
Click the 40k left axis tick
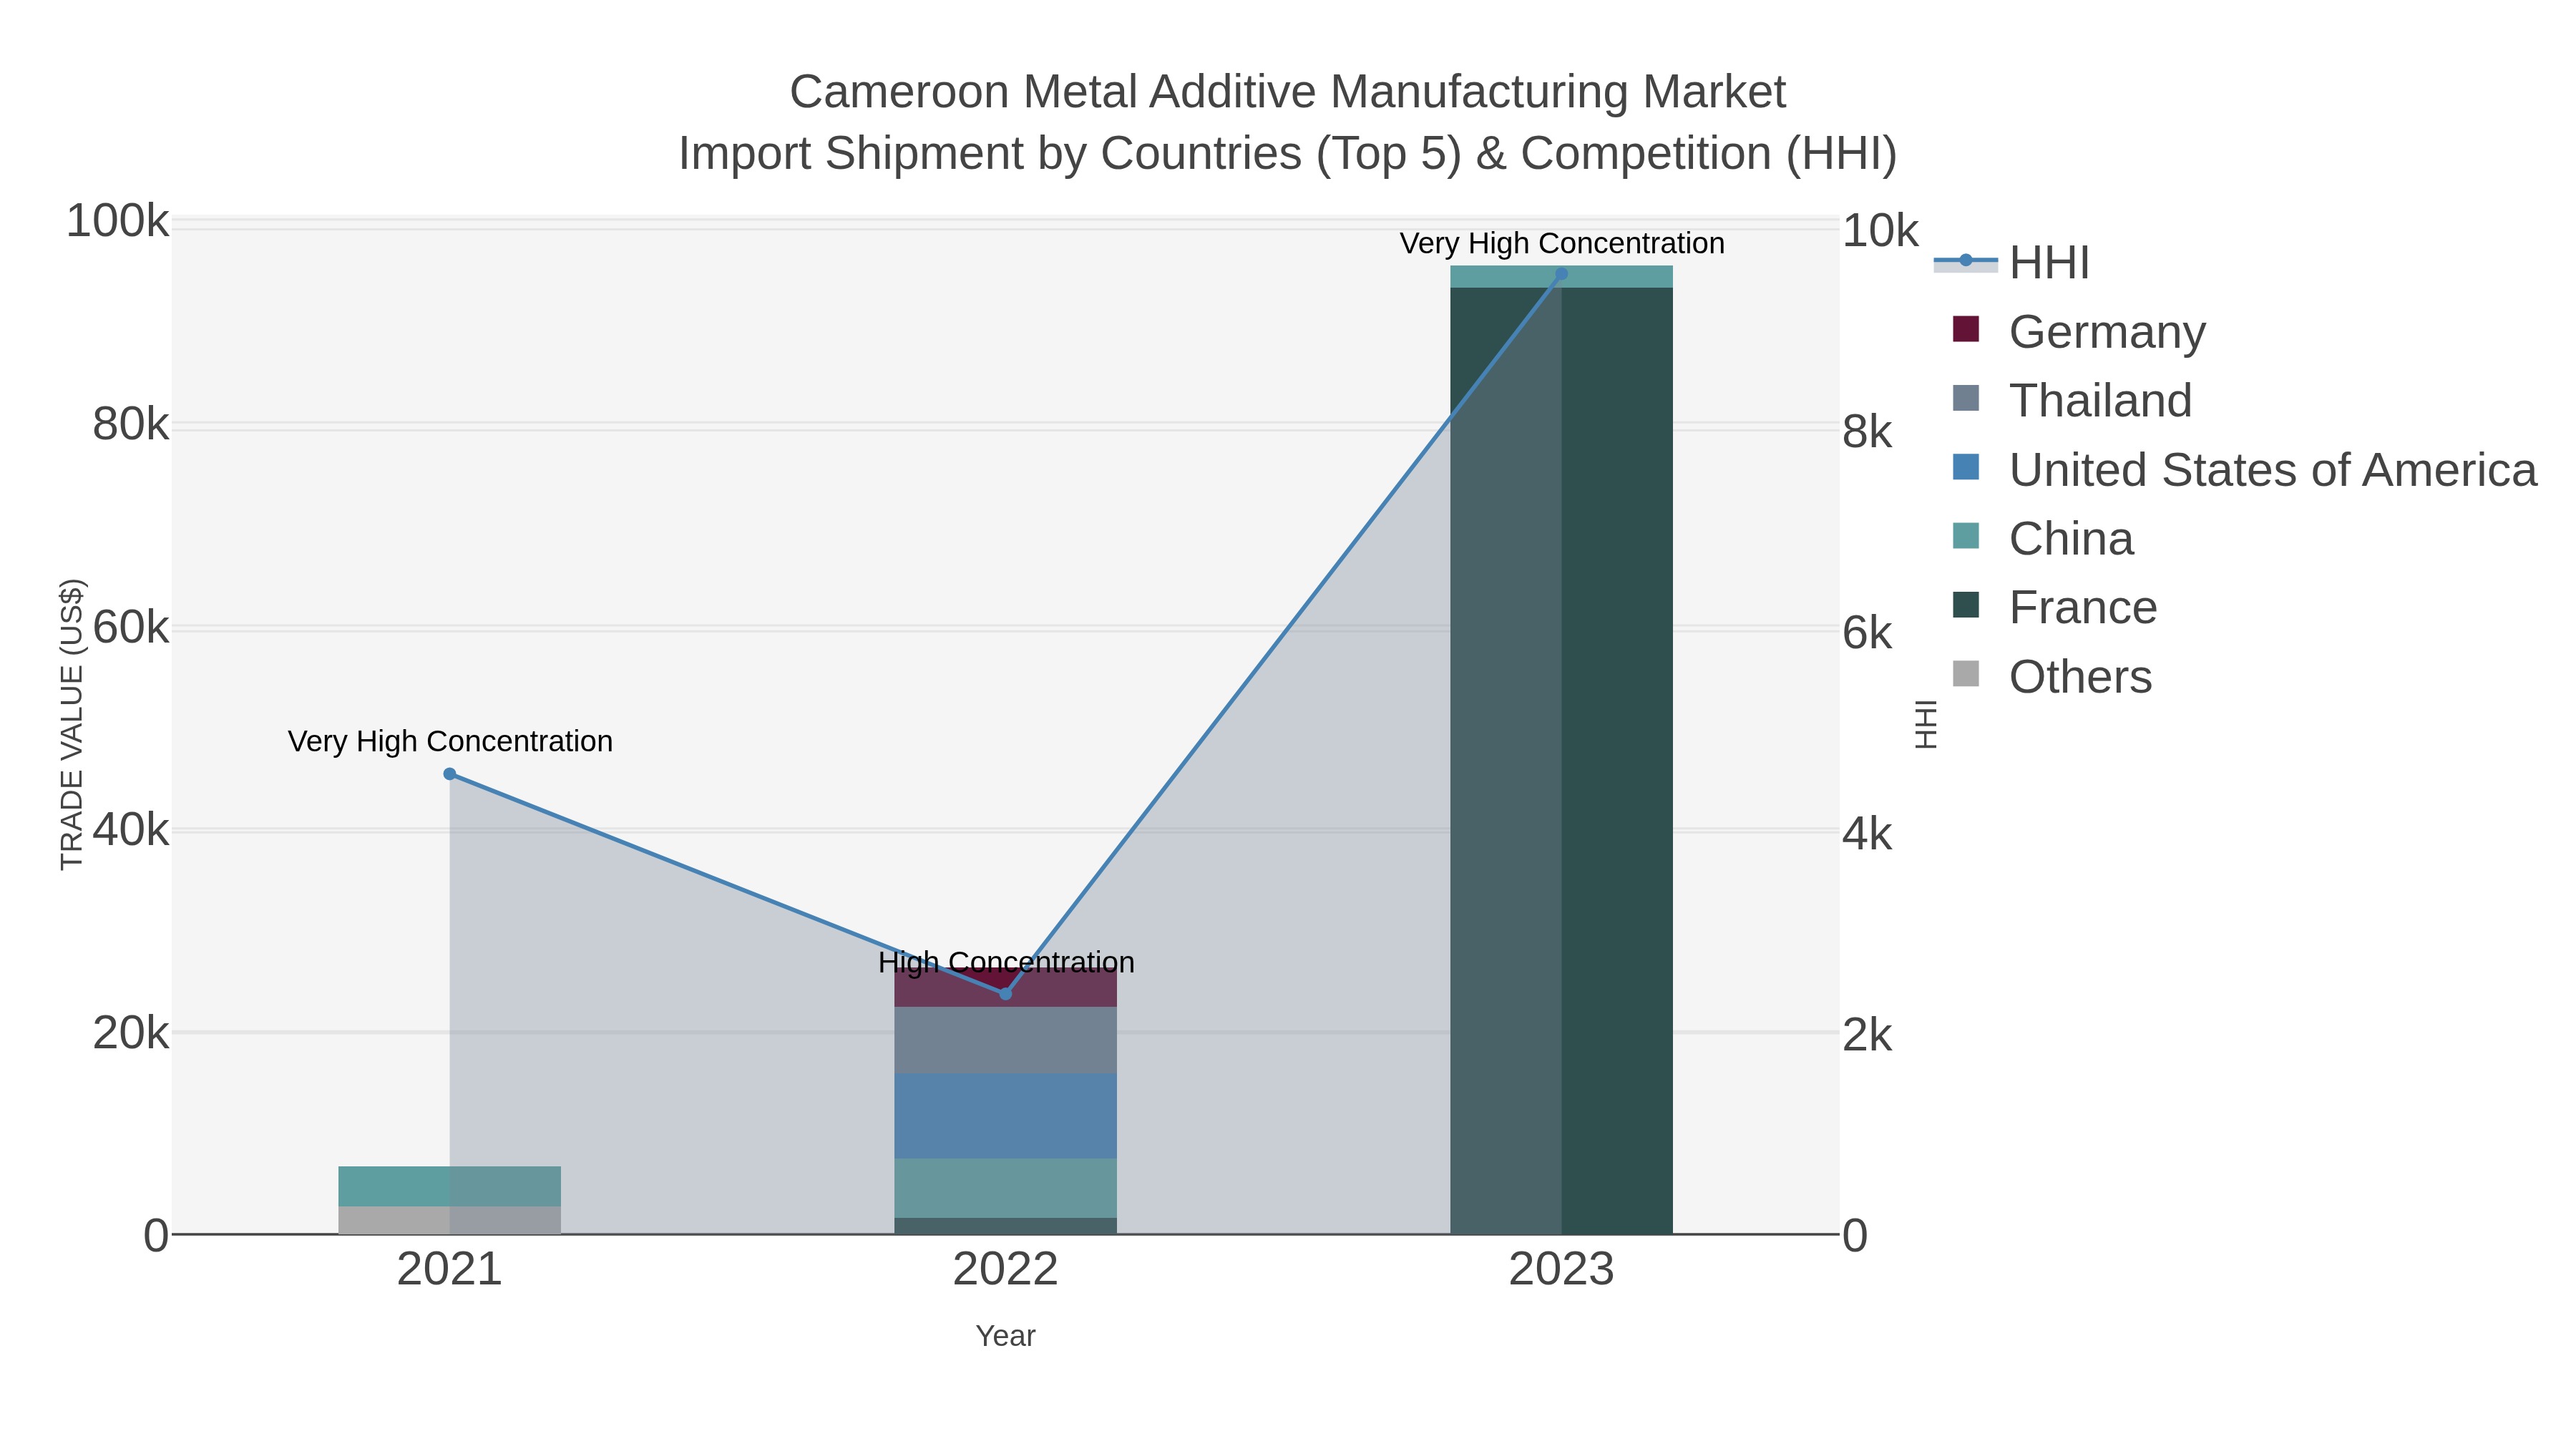[x=130, y=830]
